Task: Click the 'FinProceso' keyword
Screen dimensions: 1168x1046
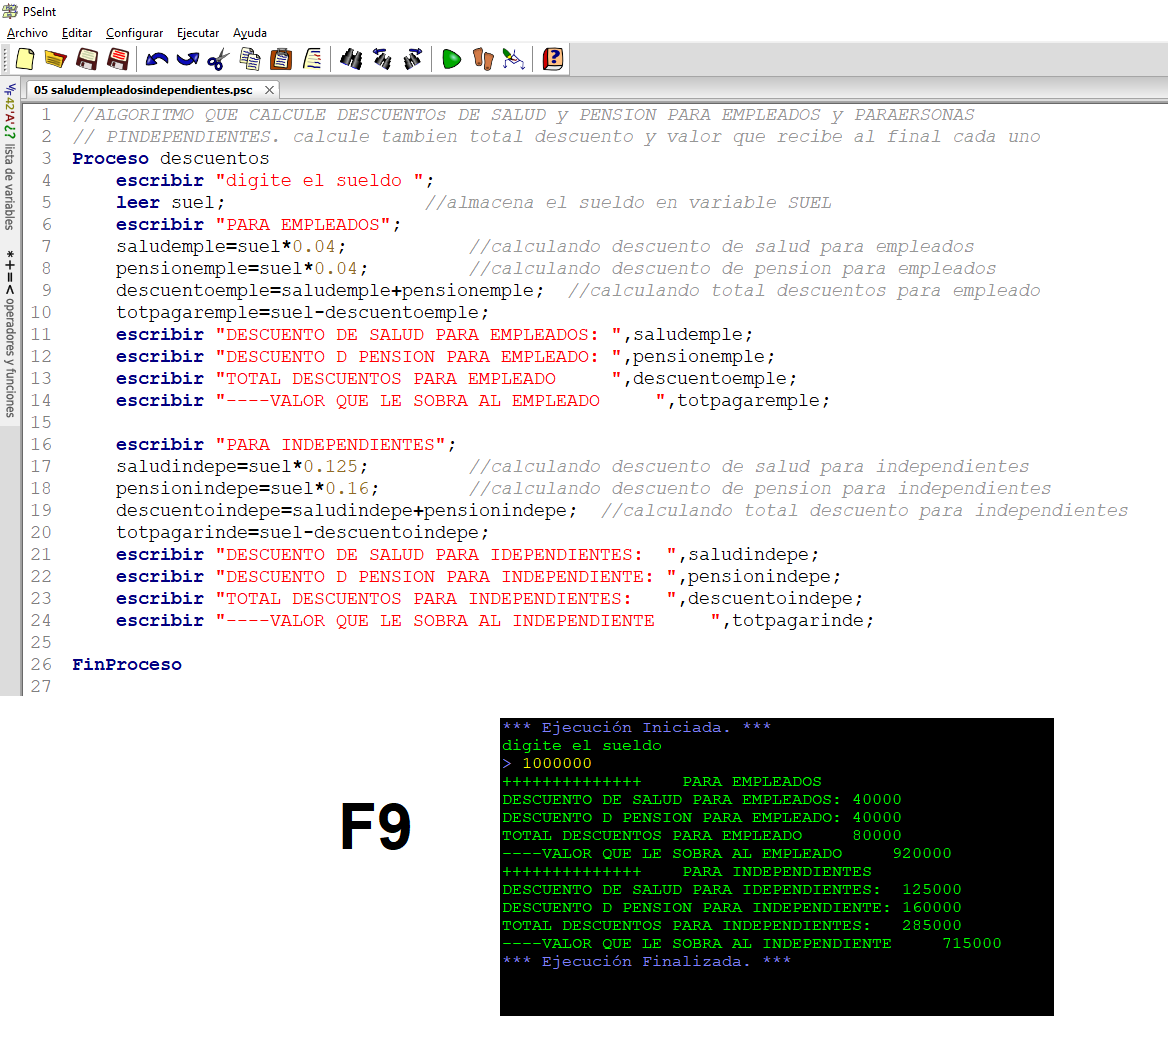Action: point(127,665)
